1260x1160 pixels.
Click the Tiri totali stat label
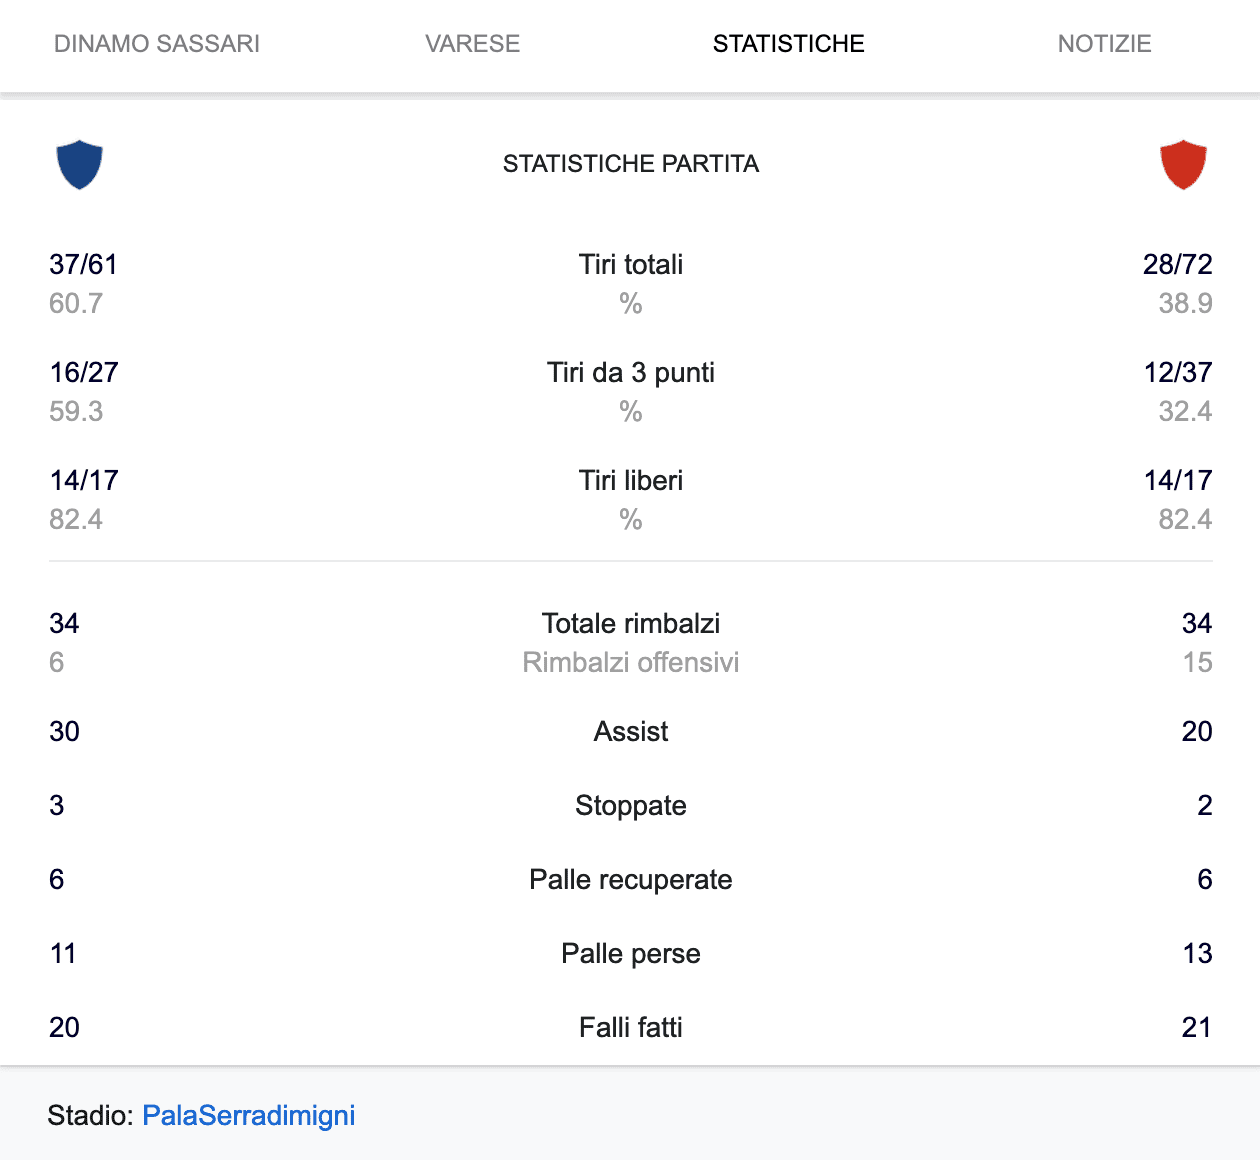pos(630,264)
